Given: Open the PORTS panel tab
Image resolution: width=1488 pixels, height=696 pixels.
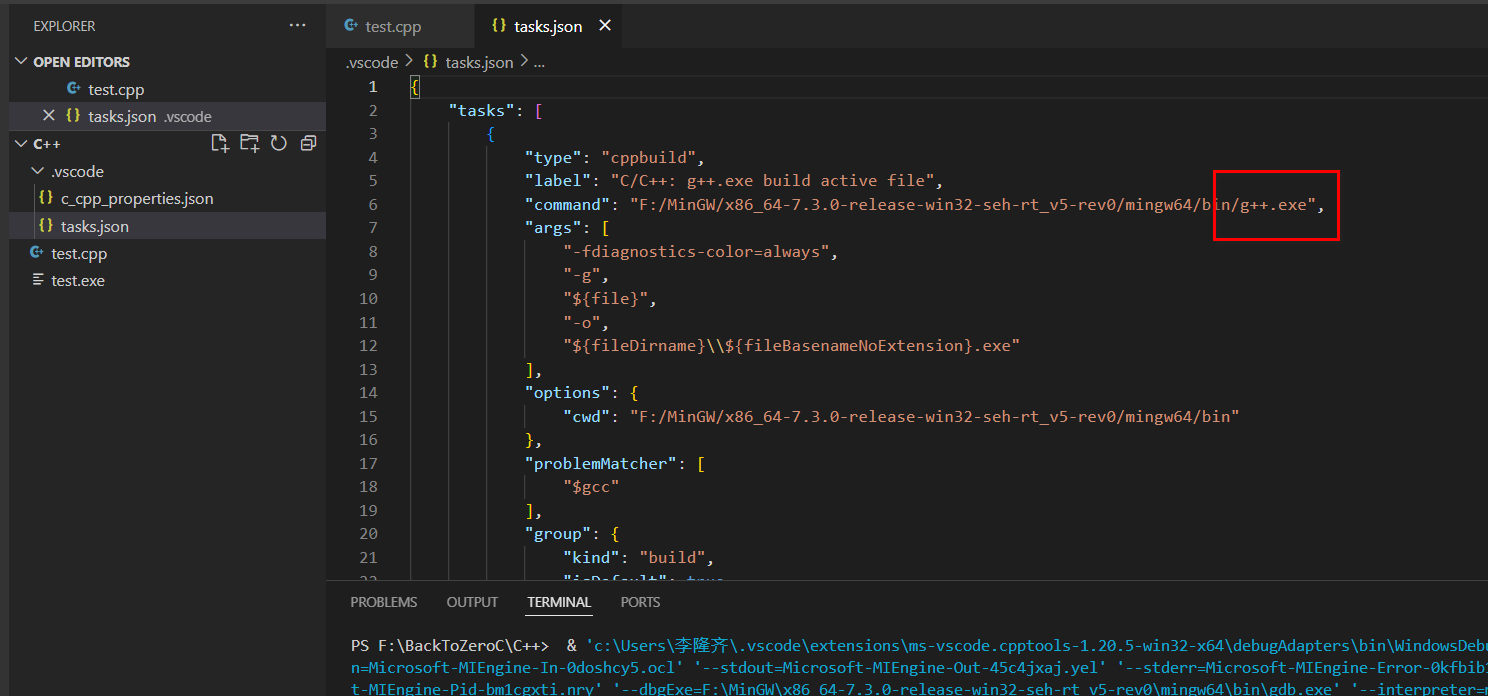Looking at the screenshot, I should click(x=640, y=602).
